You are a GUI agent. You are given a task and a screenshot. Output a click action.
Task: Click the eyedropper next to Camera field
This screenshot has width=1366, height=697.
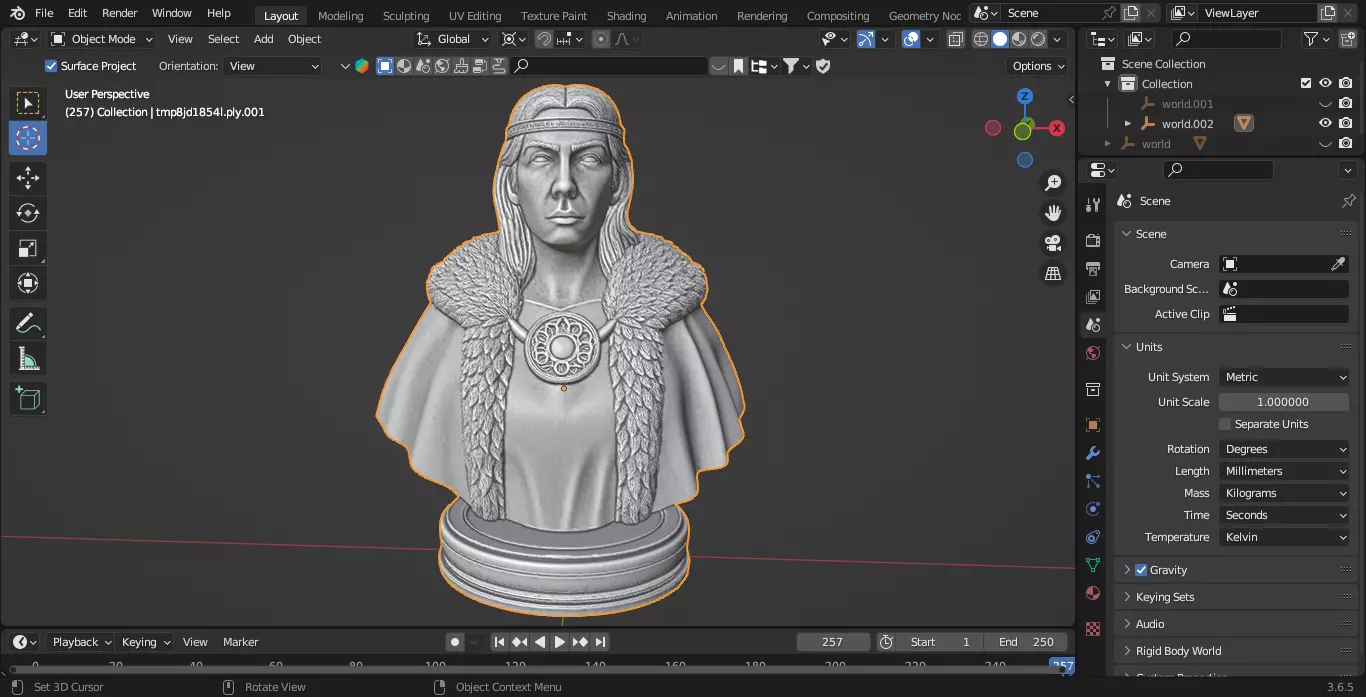point(1338,264)
